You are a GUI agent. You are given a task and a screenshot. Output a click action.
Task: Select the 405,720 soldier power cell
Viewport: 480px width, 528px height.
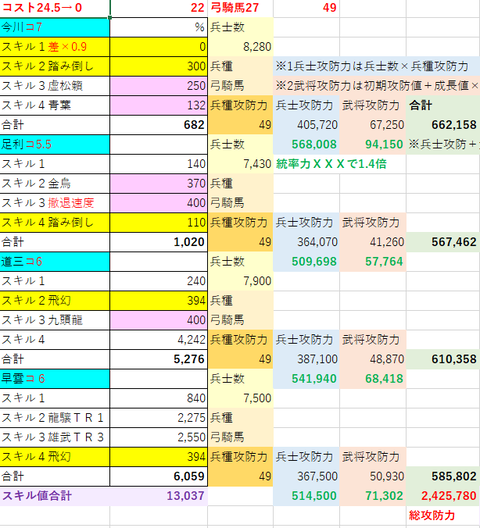click(x=307, y=125)
